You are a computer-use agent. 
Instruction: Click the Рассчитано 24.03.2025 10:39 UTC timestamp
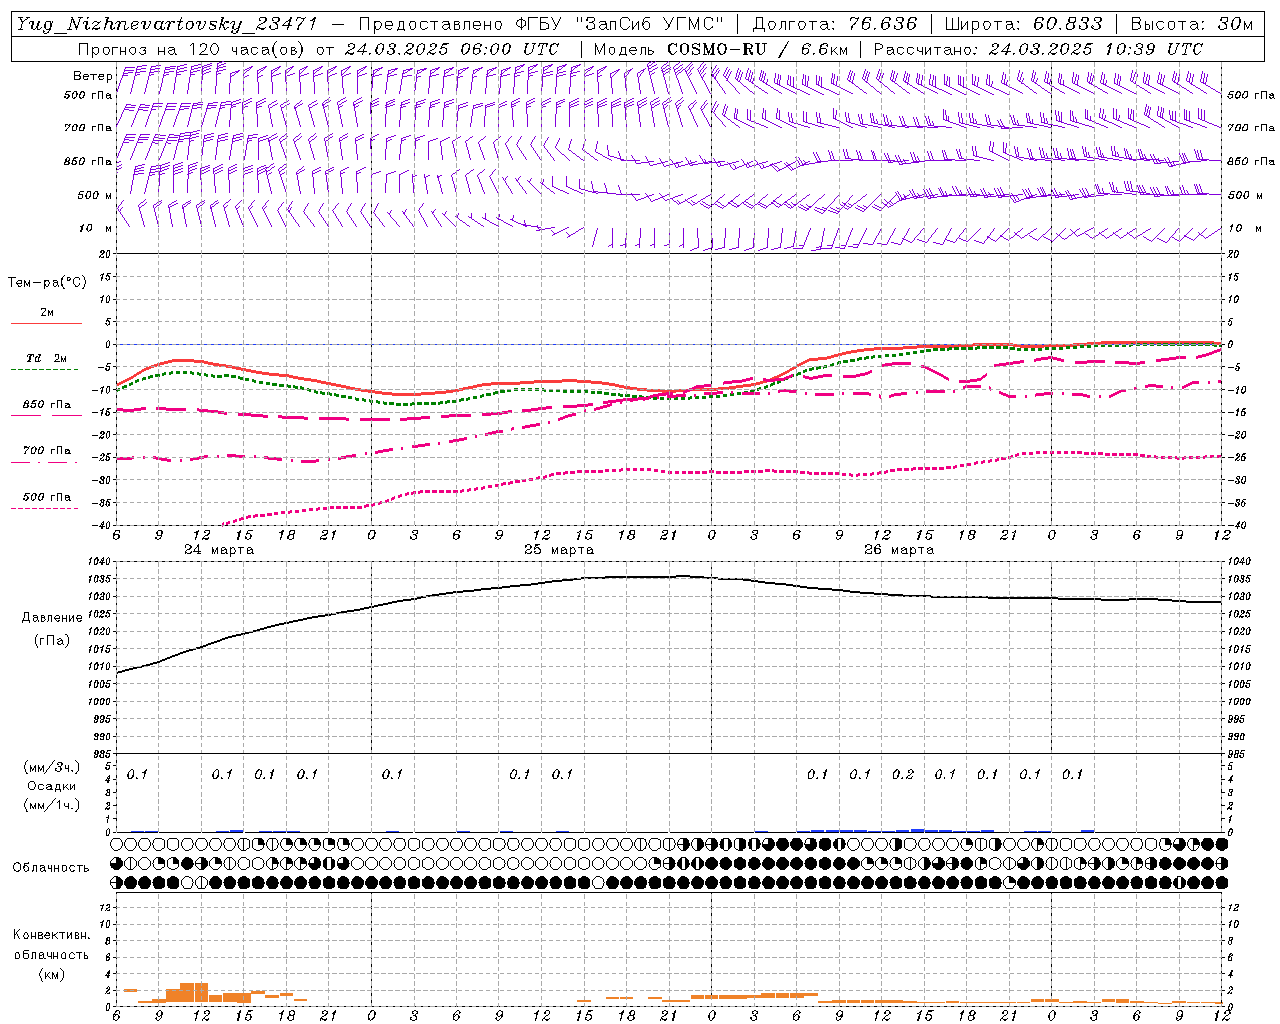click(1038, 49)
